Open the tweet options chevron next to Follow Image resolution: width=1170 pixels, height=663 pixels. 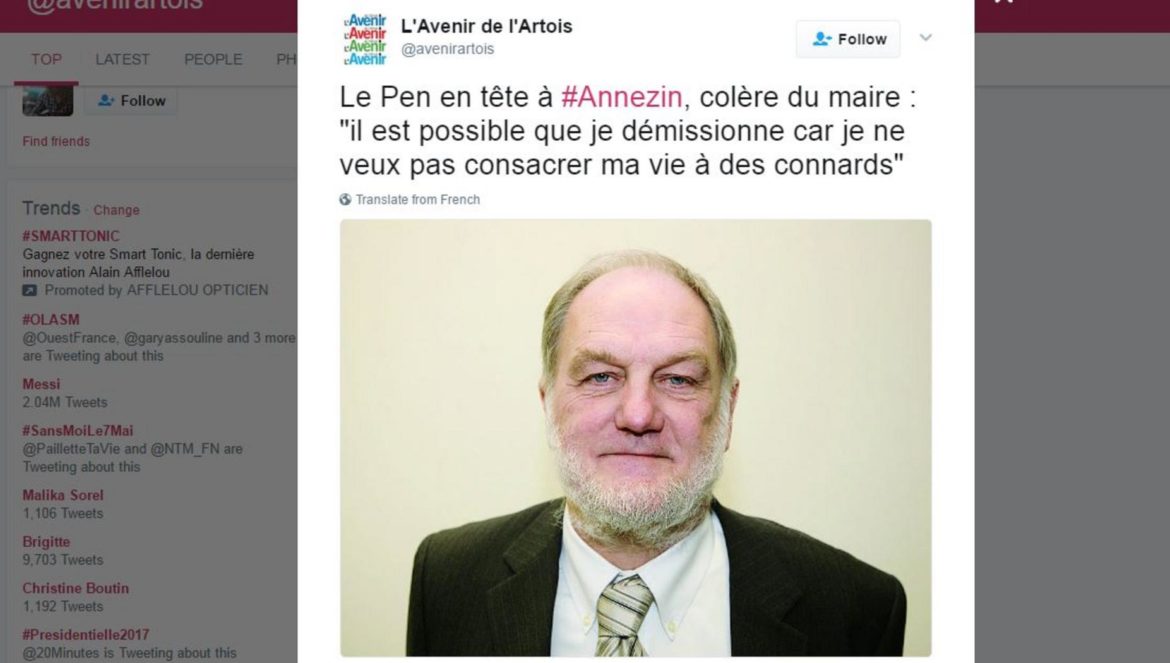pos(925,37)
